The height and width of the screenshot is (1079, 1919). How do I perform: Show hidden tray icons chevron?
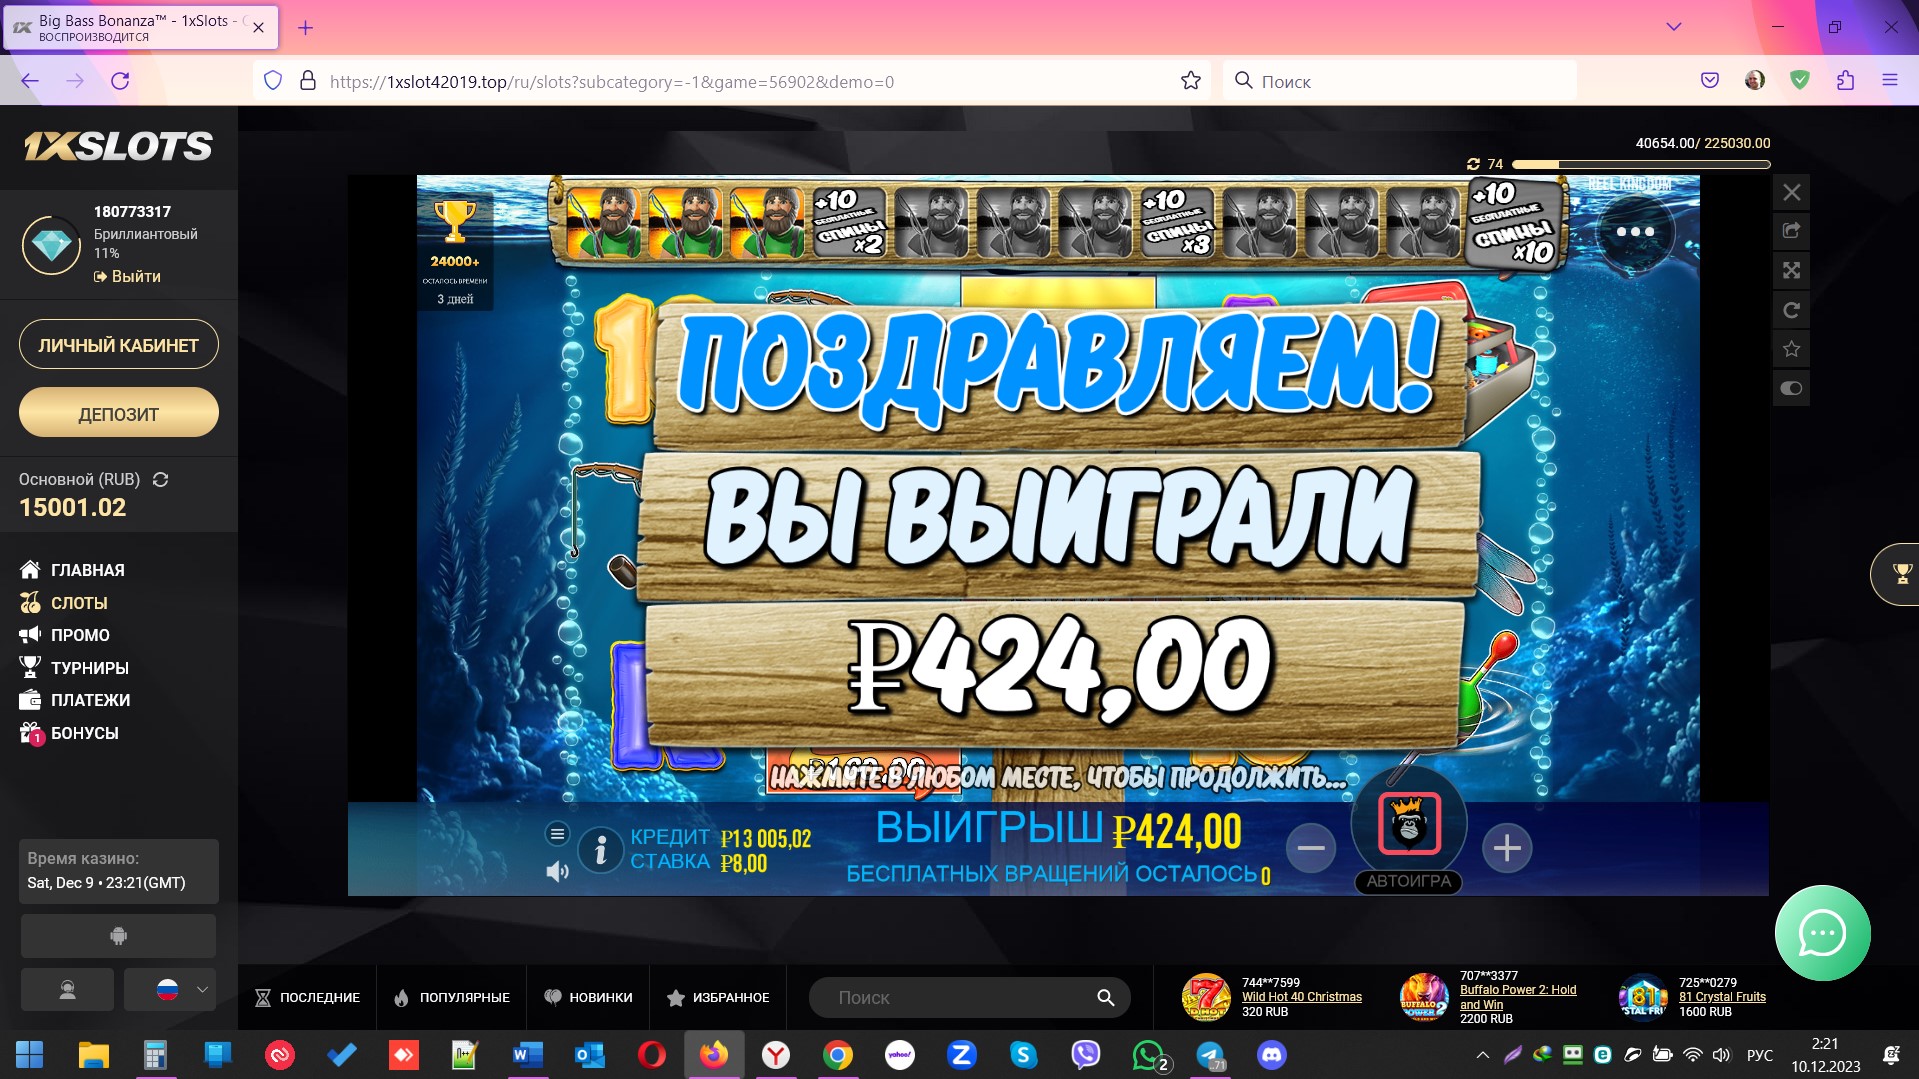pyautogui.click(x=1483, y=1054)
